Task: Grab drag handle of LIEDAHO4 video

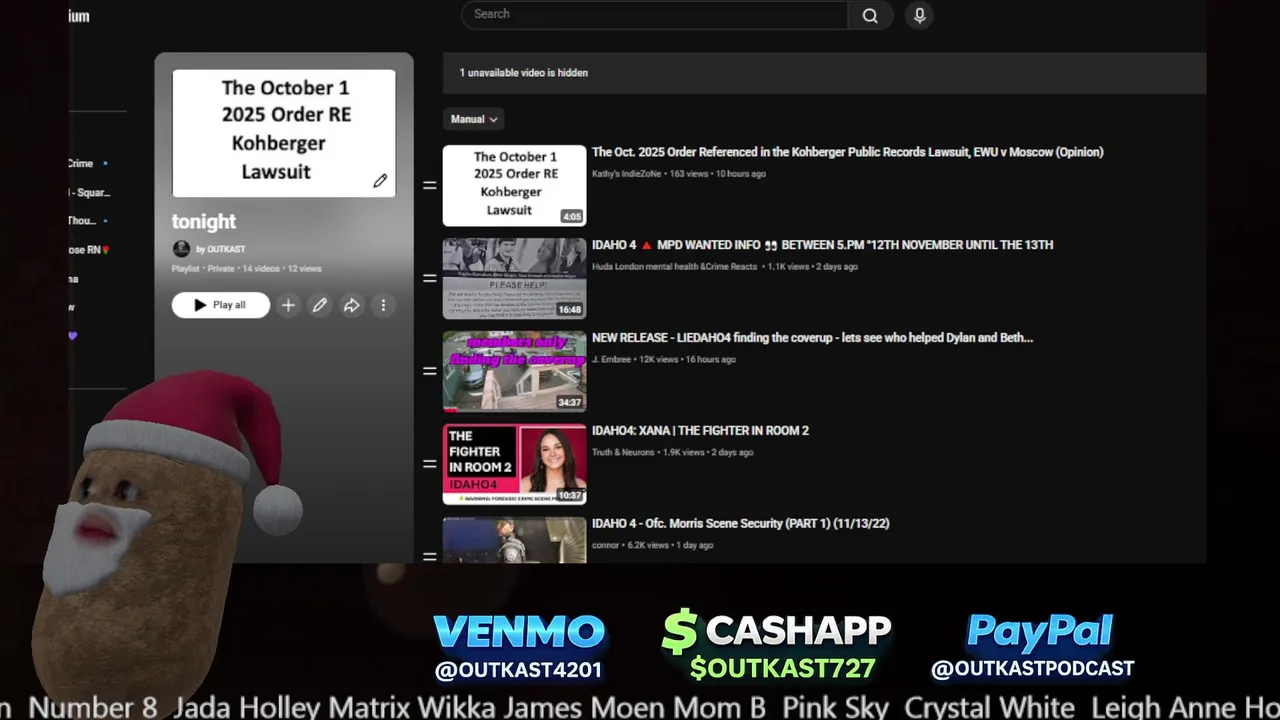Action: pos(430,371)
